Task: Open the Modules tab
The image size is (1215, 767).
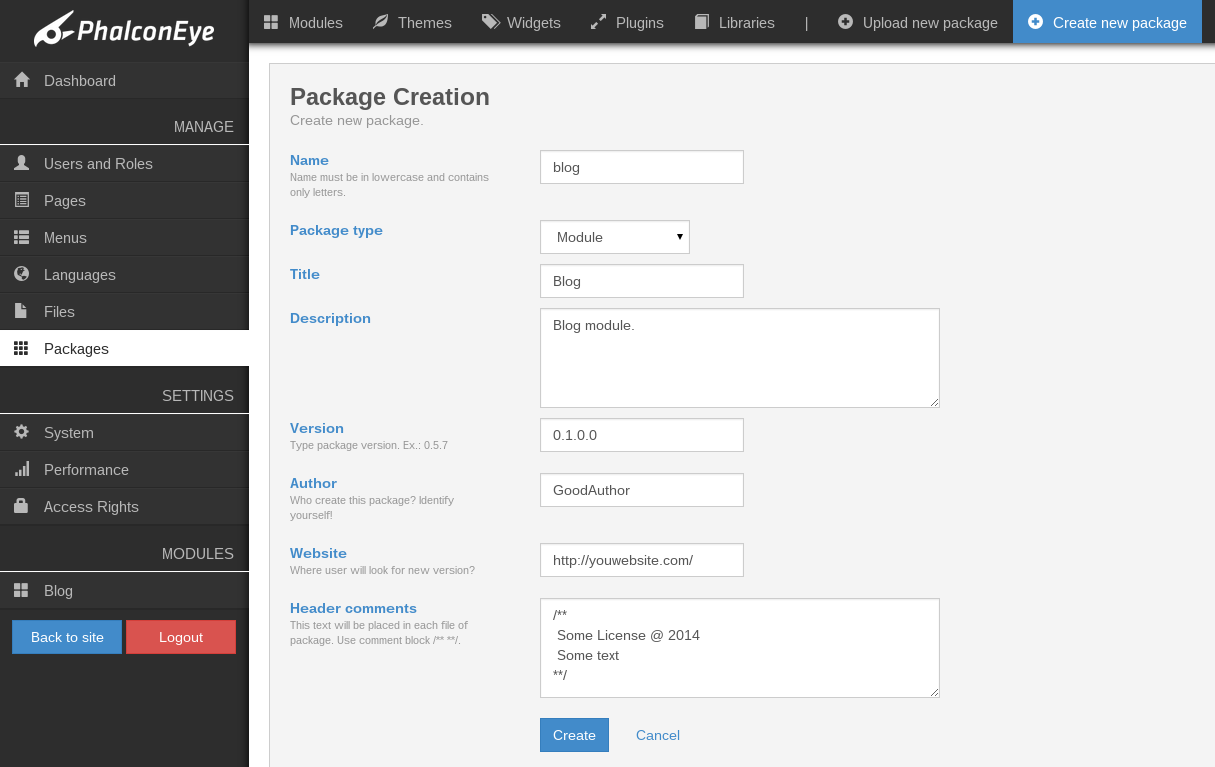Action: coord(303,22)
